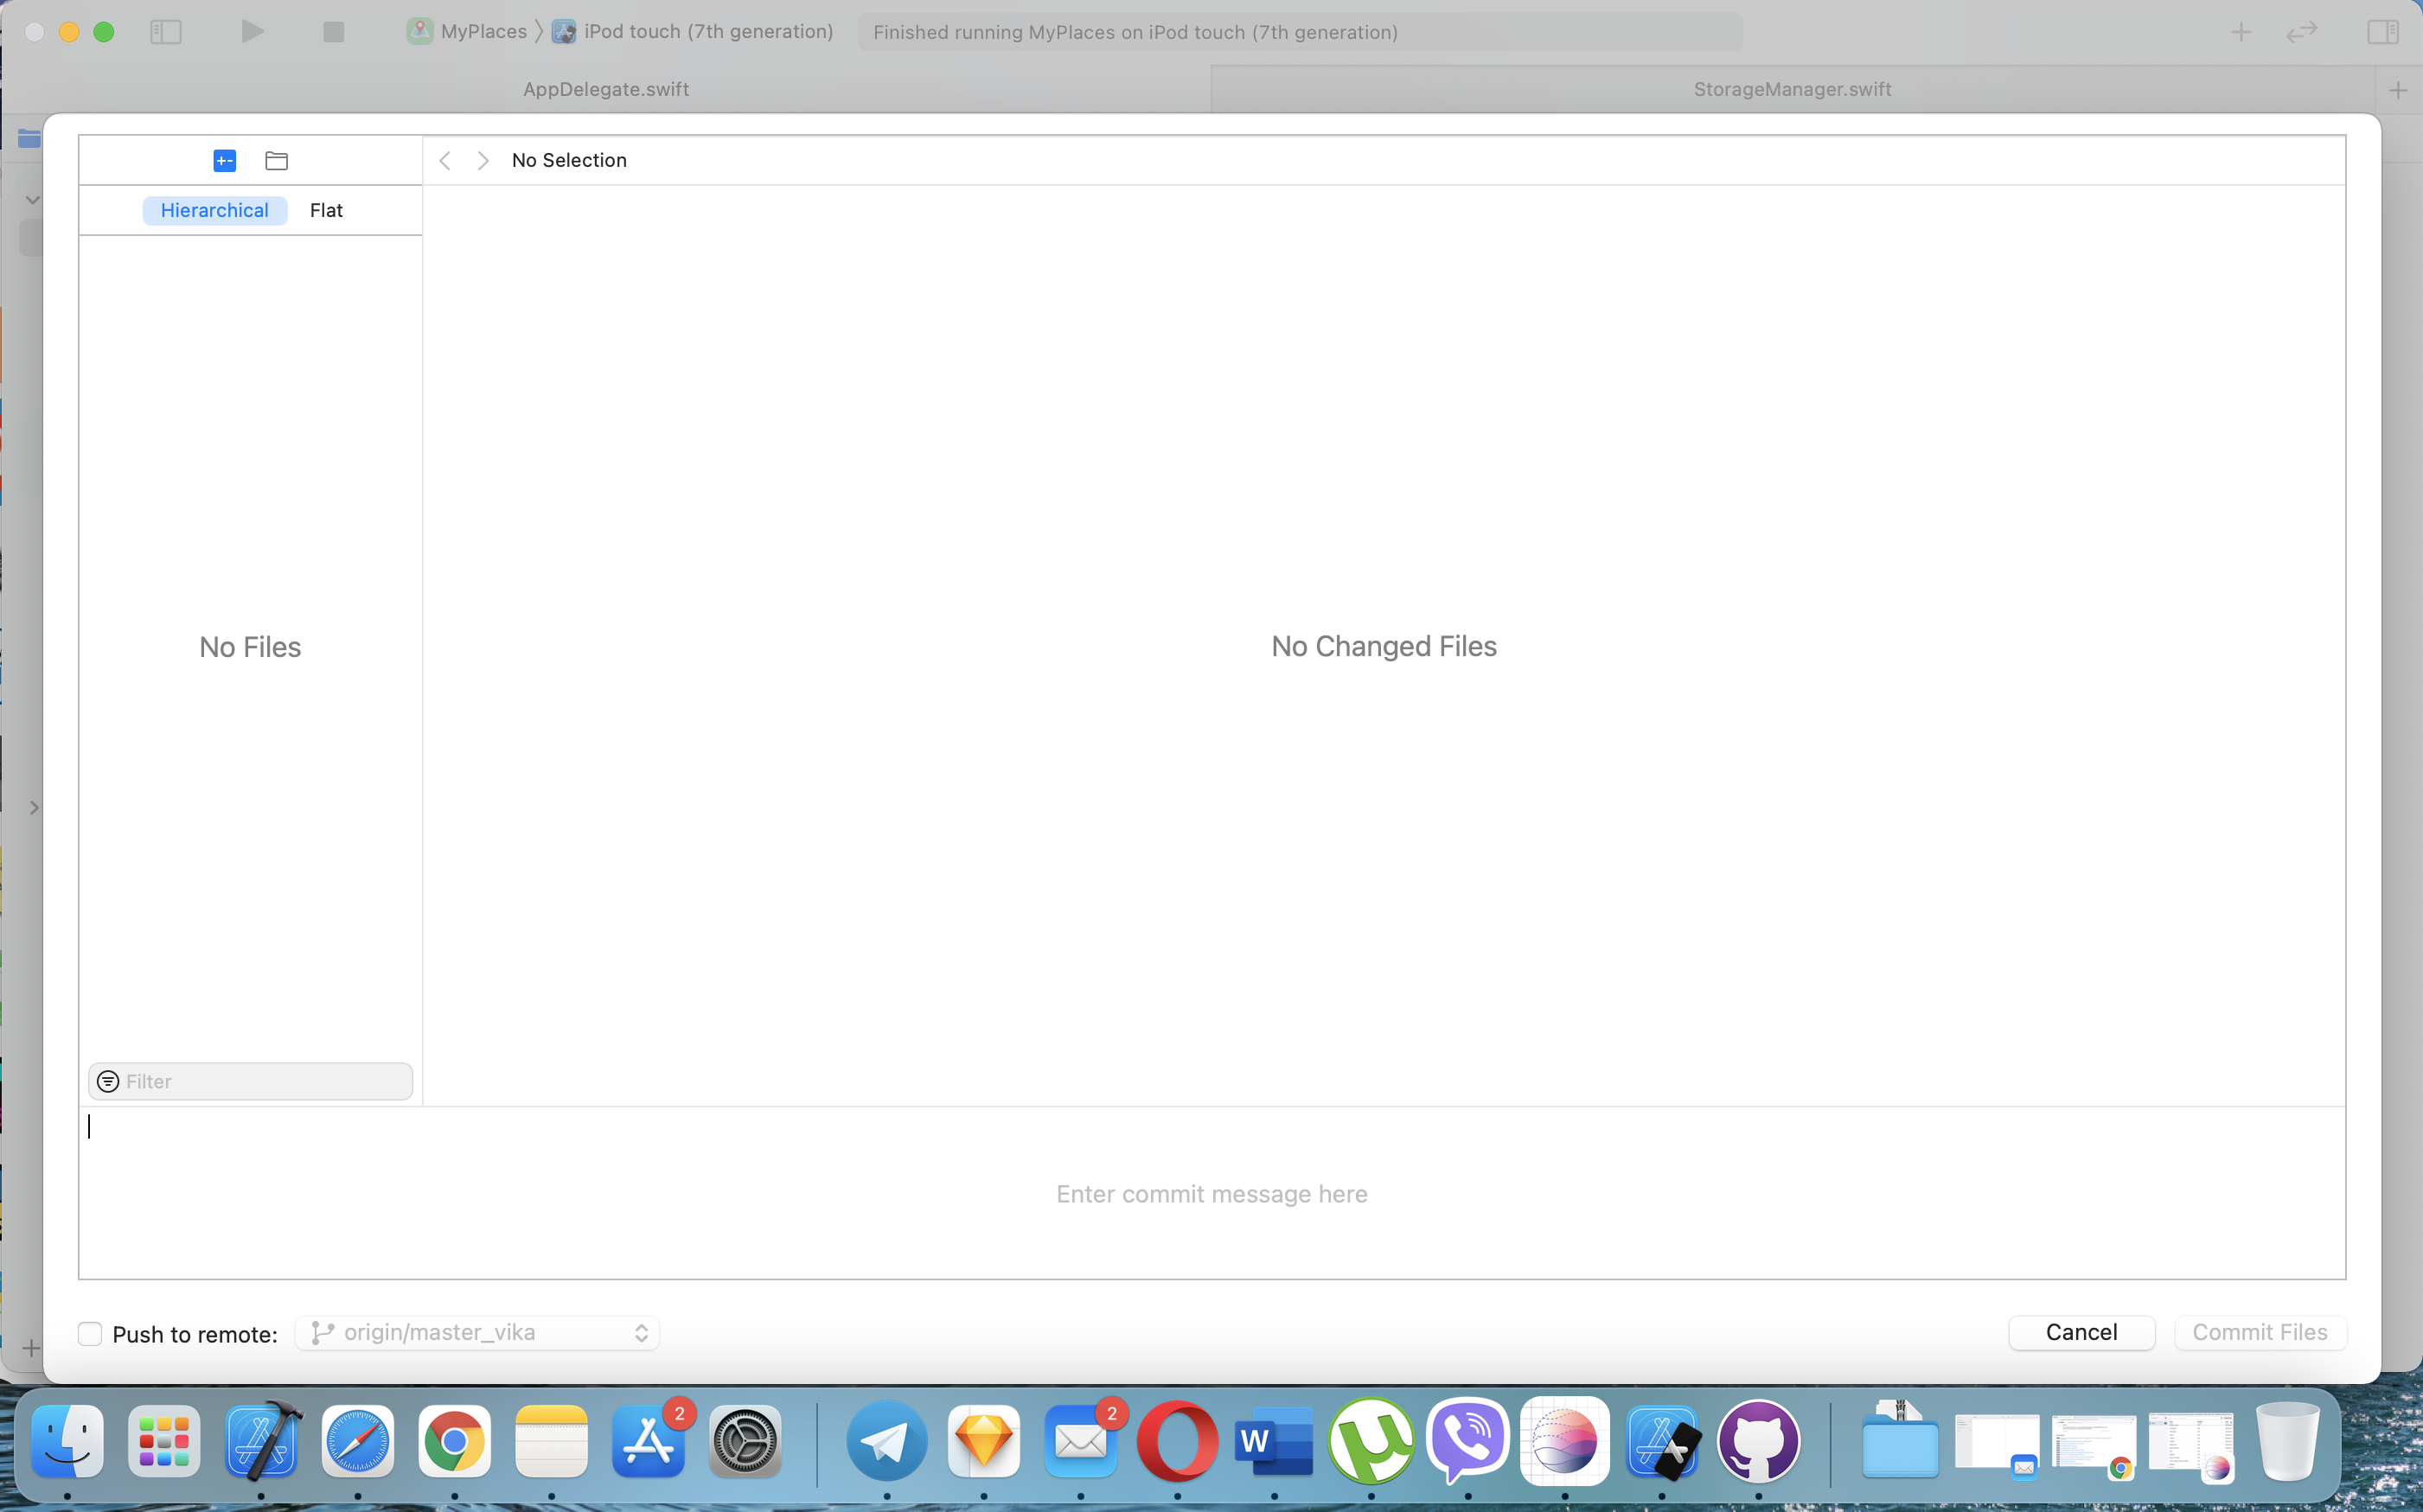Image resolution: width=2423 pixels, height=1512 pixels.
Task: Switch to the StorageManager.swift tab
Action: (1792, 89)
